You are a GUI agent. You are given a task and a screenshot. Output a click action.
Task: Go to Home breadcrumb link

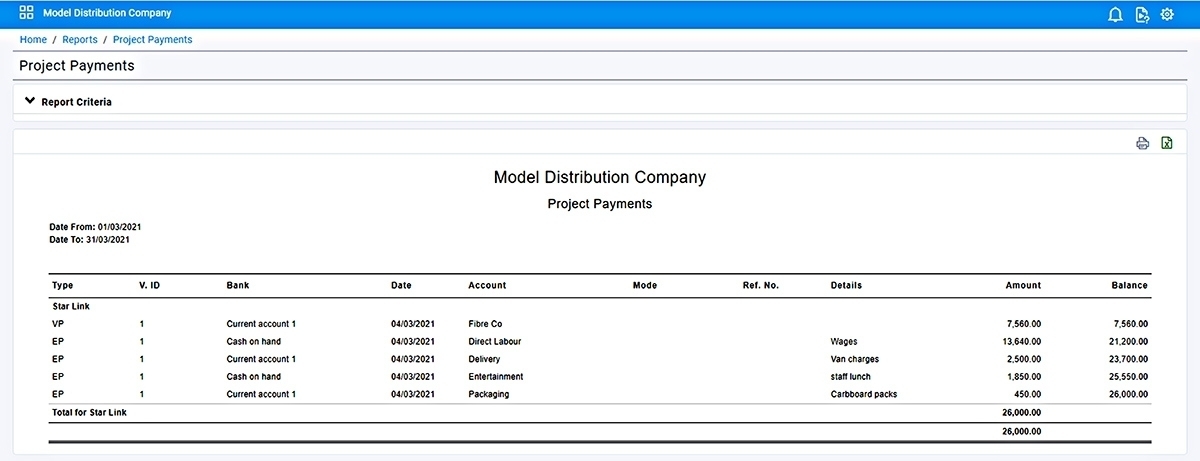[x=33, y=40]
